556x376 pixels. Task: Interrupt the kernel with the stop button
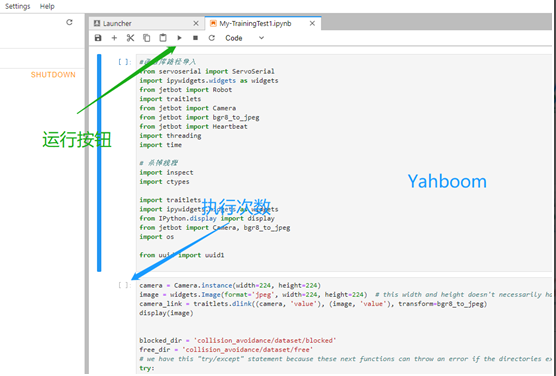click(195, 38)
